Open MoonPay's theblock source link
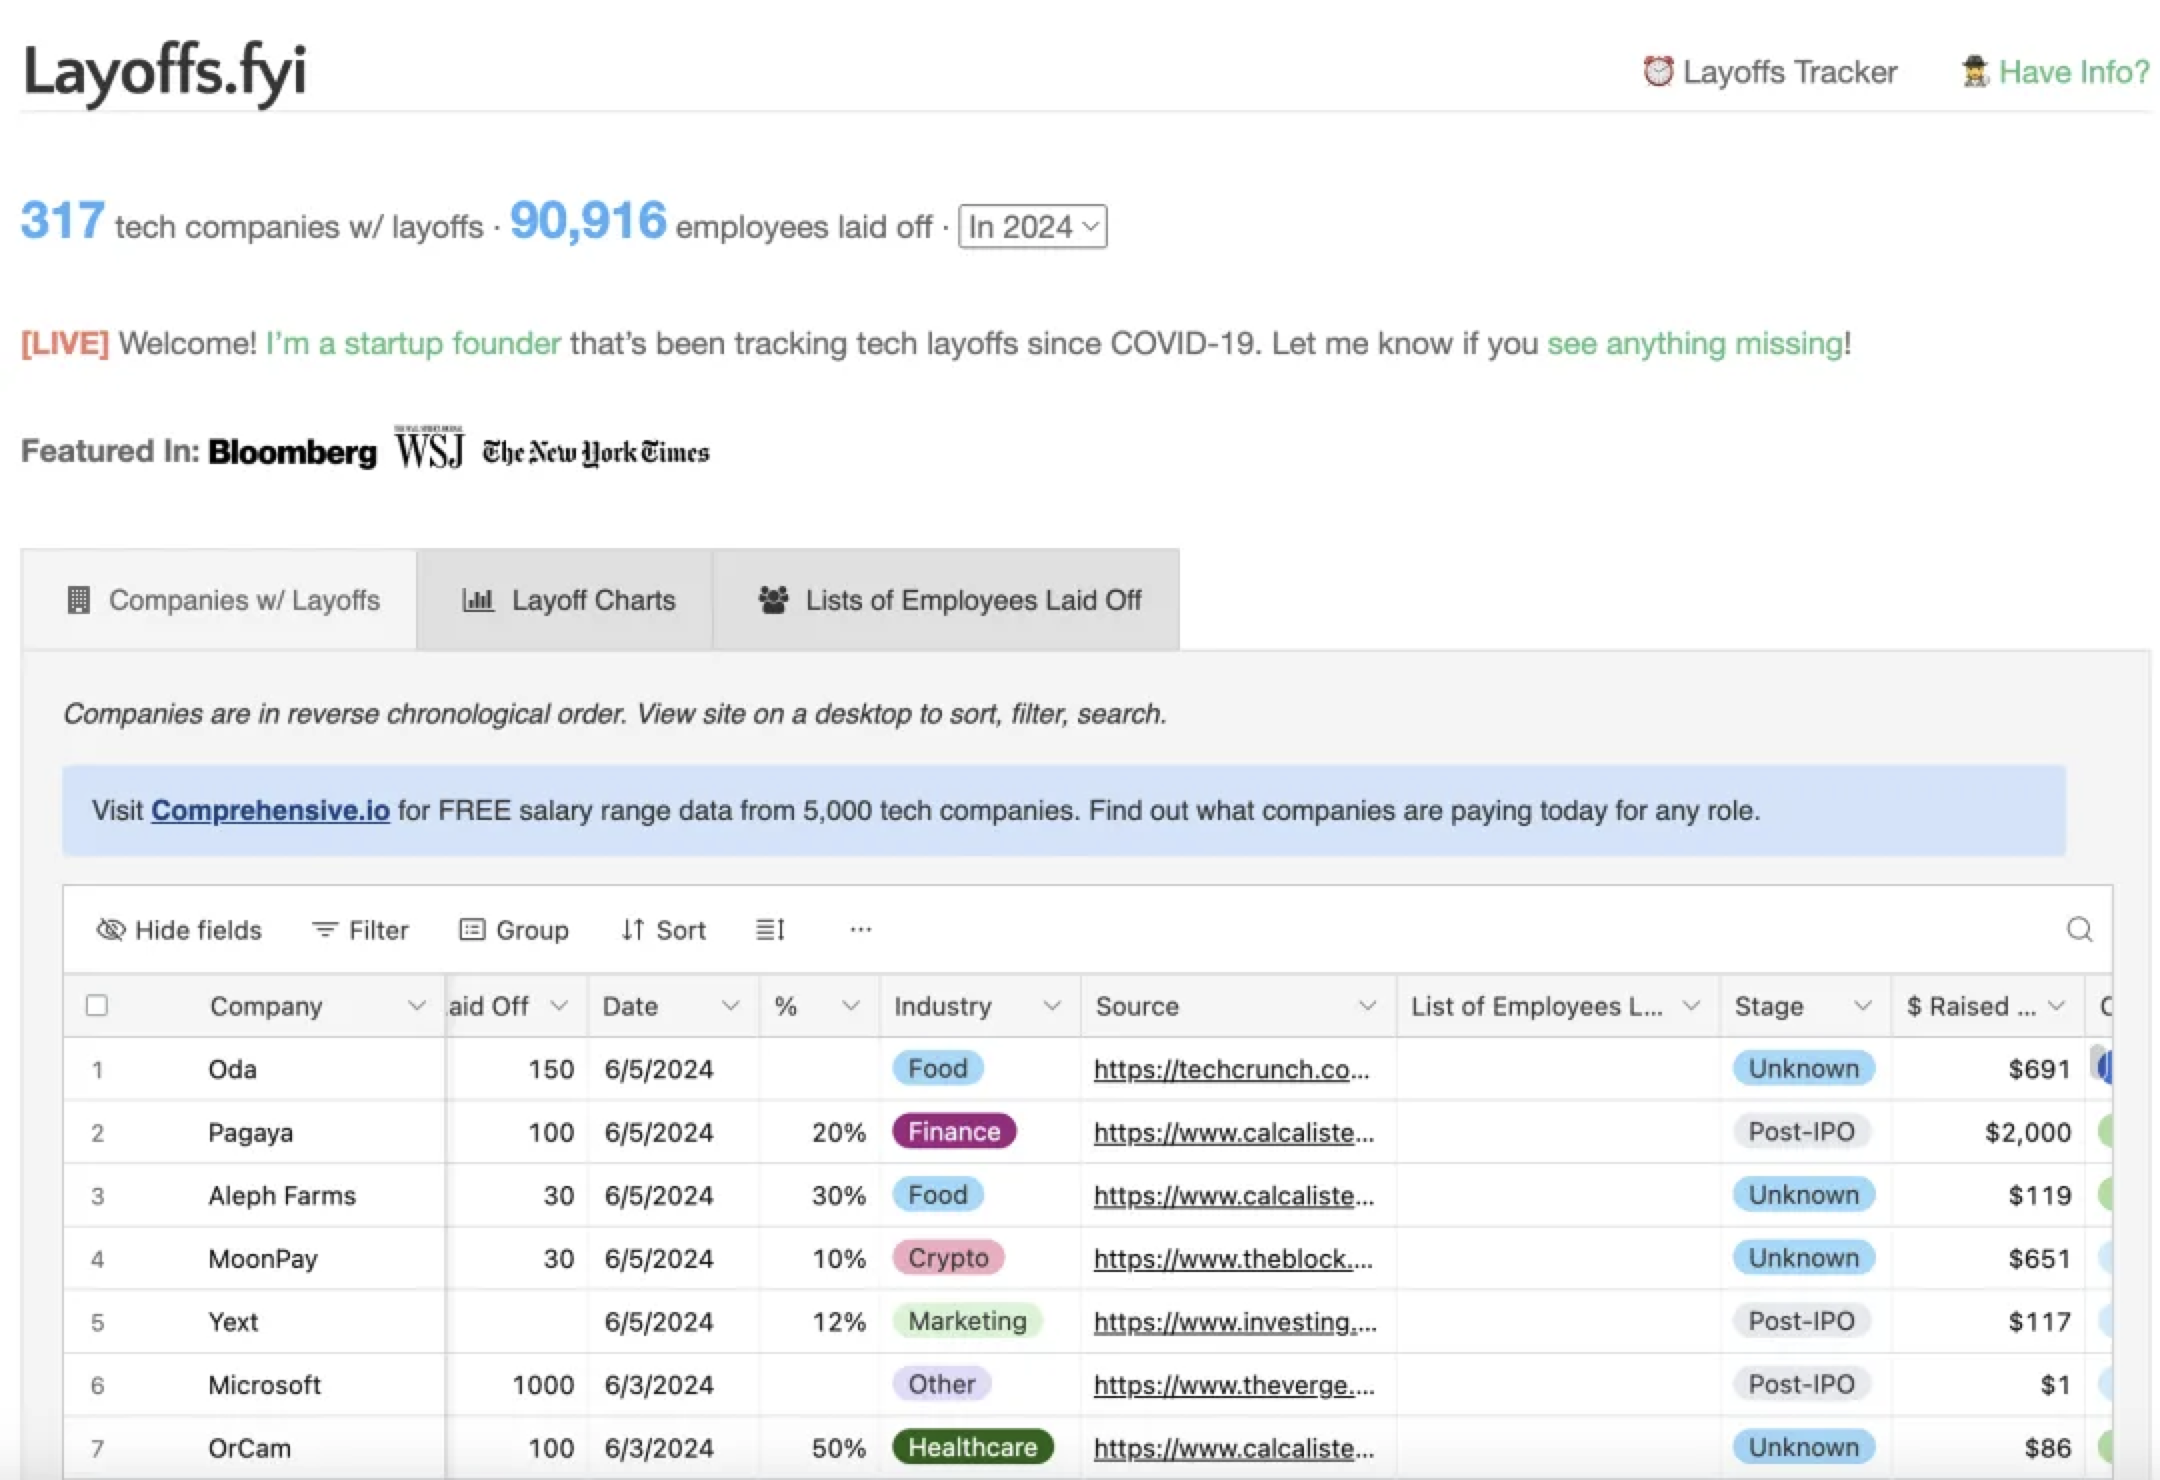This screenshot has height=1480, width=2160. coord(1233,1259)
